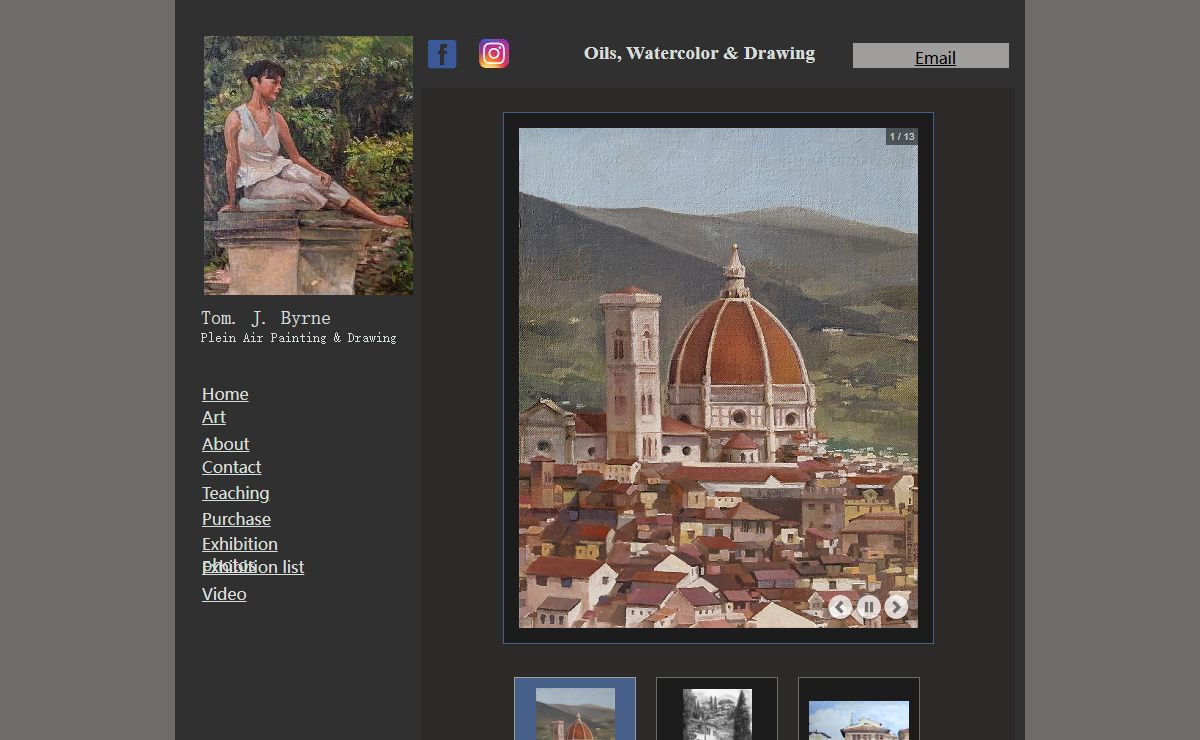
Task: Visit the Purchase page
Action: coord(236,519)
